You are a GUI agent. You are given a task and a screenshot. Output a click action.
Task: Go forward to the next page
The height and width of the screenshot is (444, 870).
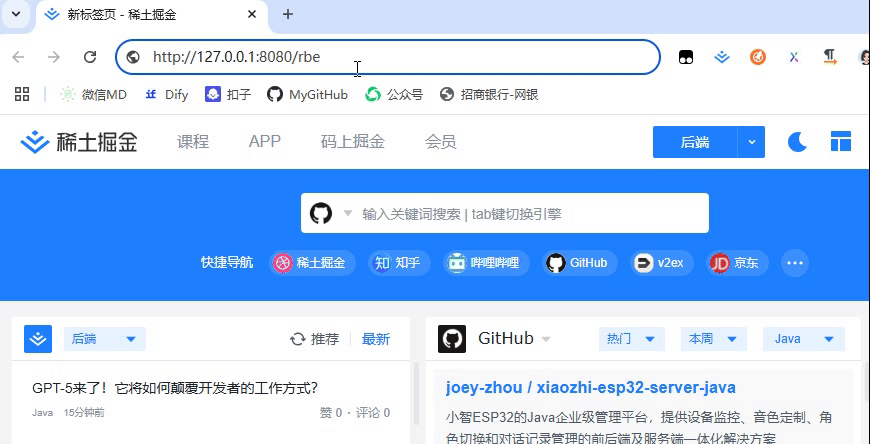point(54,57)
